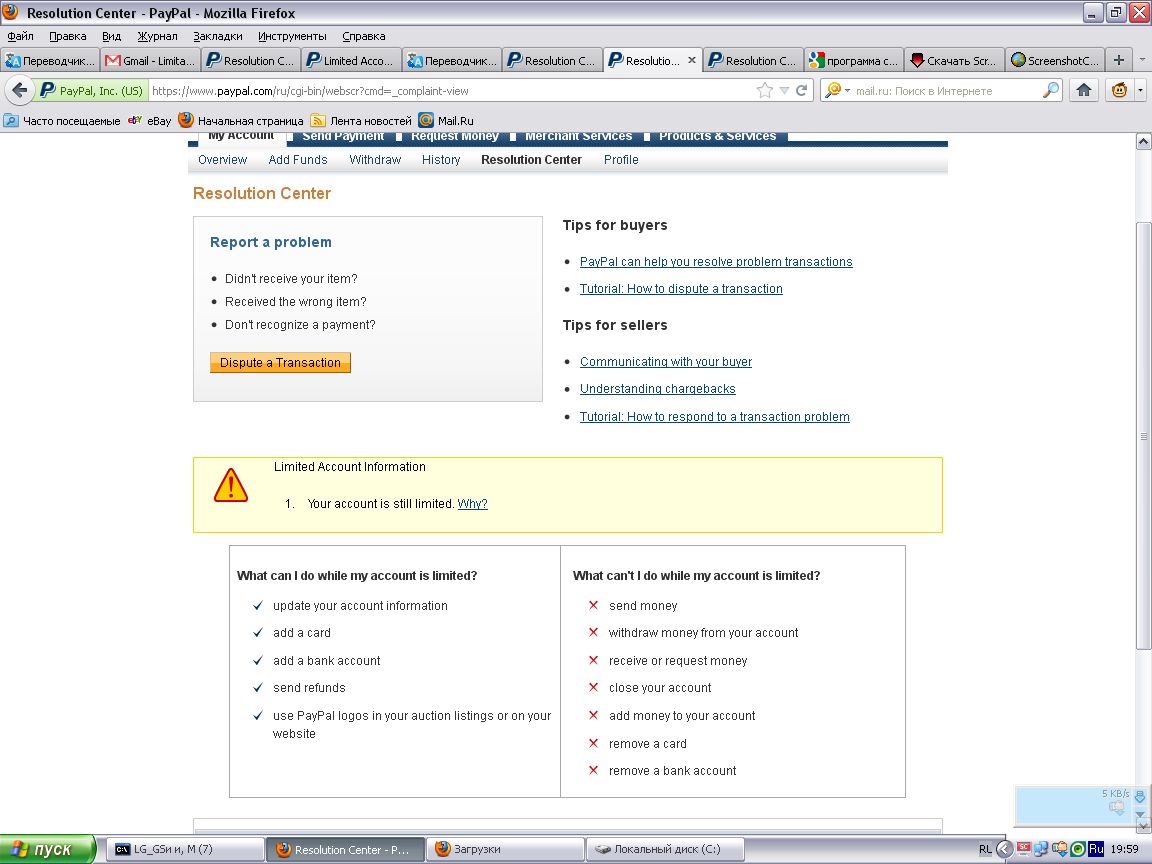This screenshot has height=864, width=1152.
Task: Open Загрузки taskbar window
Action: [x=505, y=849]
